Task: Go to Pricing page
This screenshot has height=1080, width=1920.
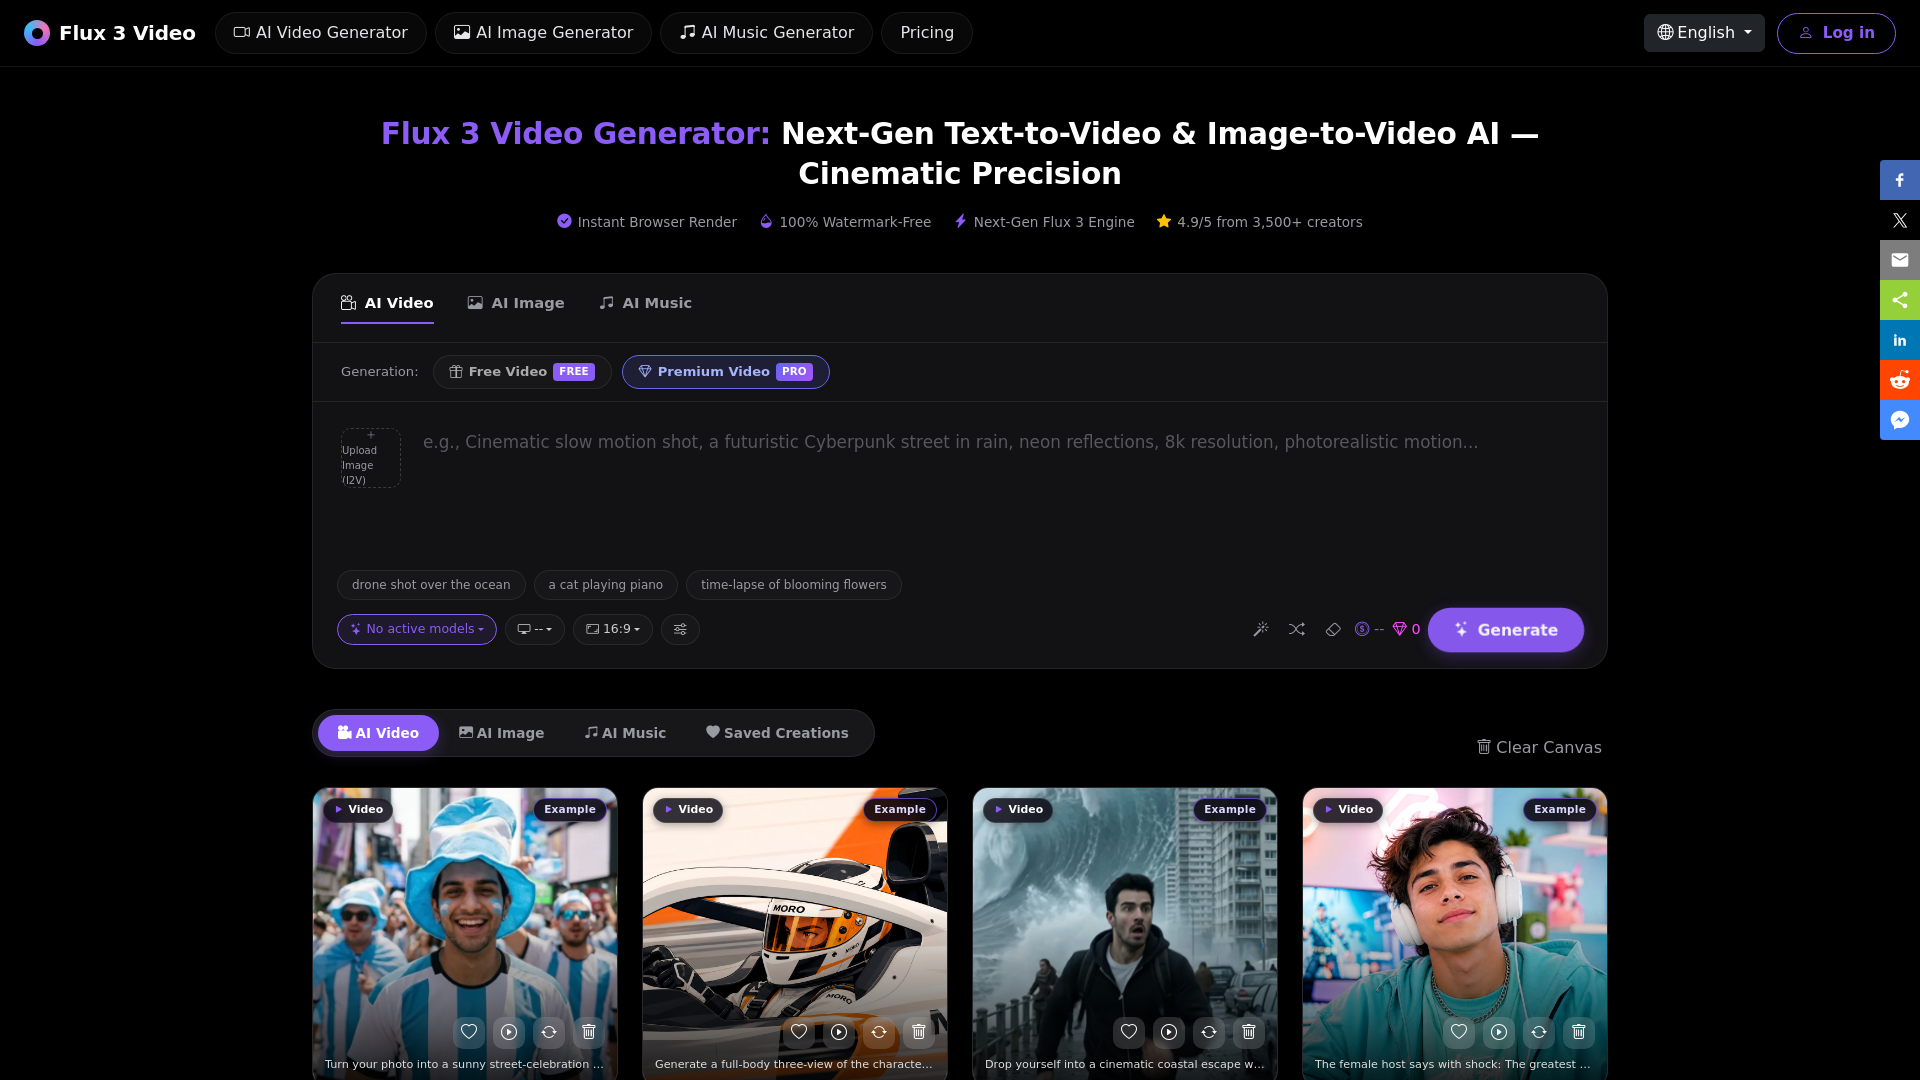Action: pos(927,33)
